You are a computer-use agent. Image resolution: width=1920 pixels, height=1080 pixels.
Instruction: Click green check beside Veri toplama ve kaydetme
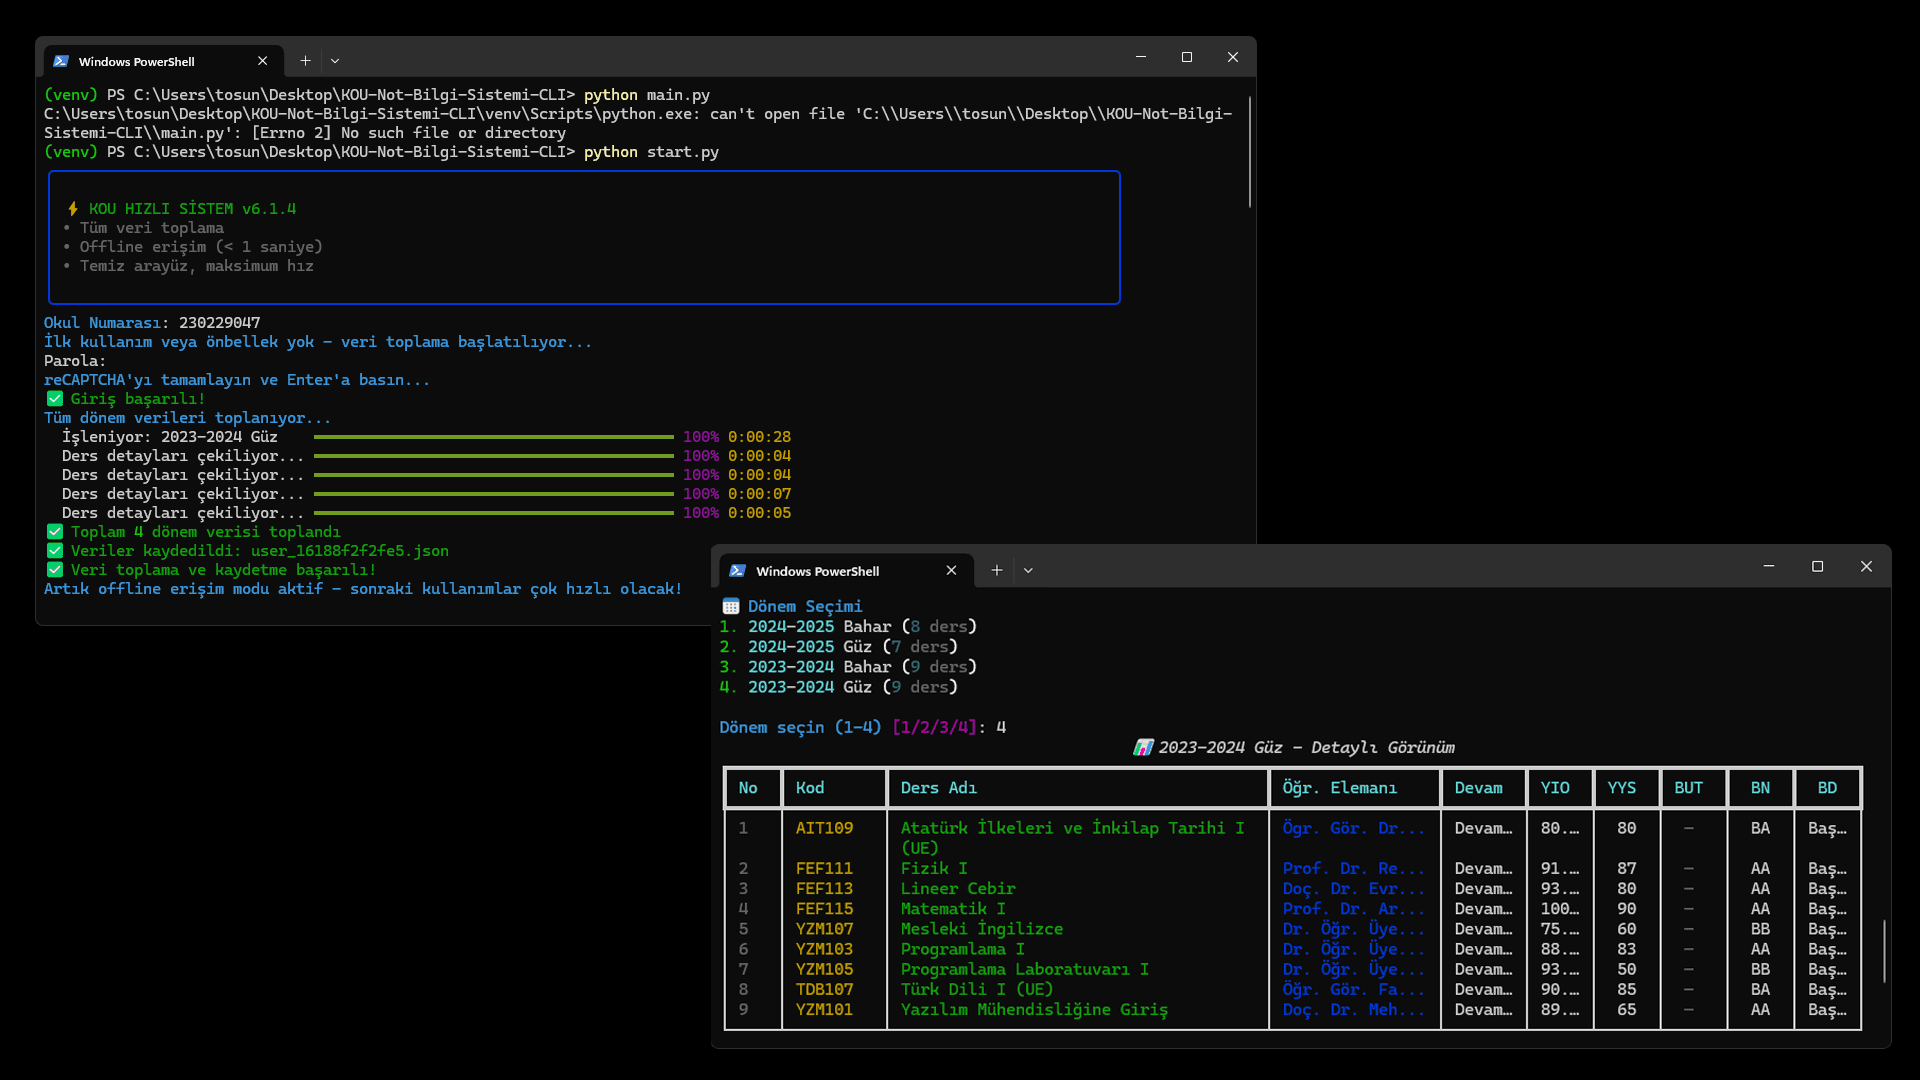point(55,570)
